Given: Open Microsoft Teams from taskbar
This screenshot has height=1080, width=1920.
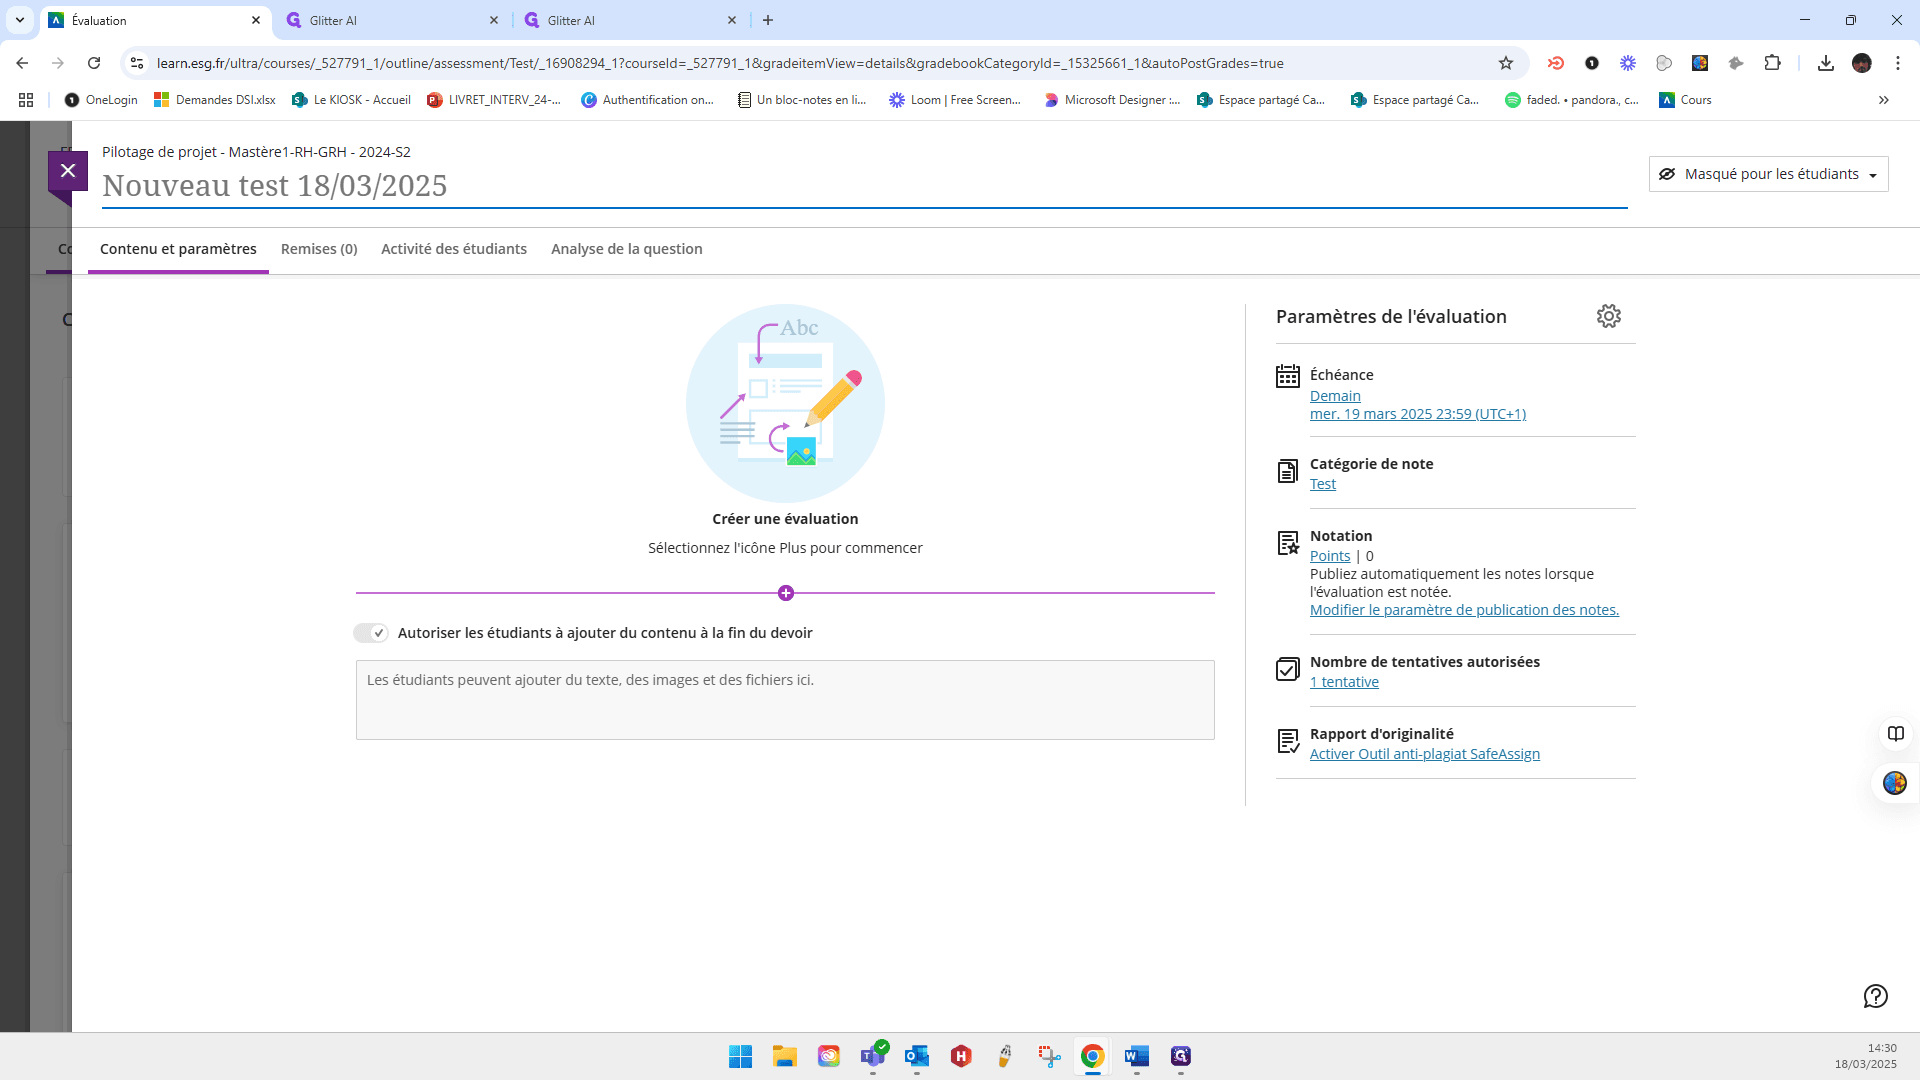Looking at the screenshot, I should [x=873, y=1056].
